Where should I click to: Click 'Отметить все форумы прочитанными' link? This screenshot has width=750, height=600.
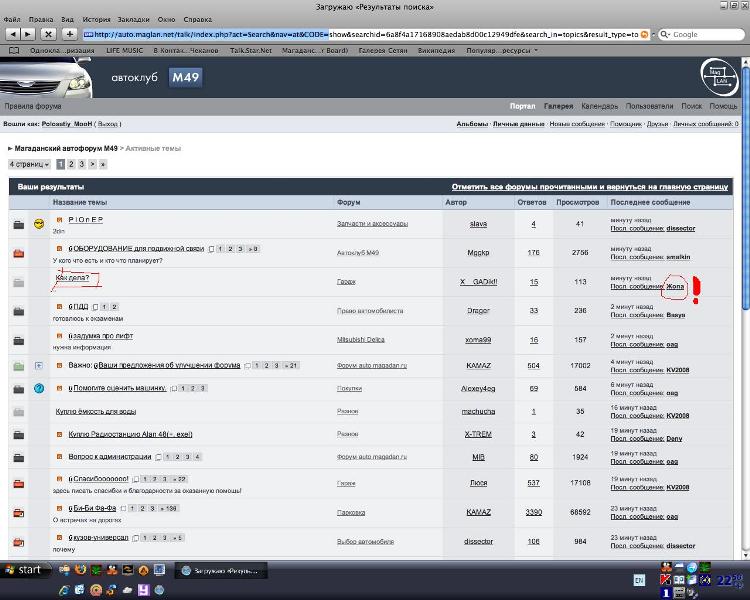(x=590, y=187)
